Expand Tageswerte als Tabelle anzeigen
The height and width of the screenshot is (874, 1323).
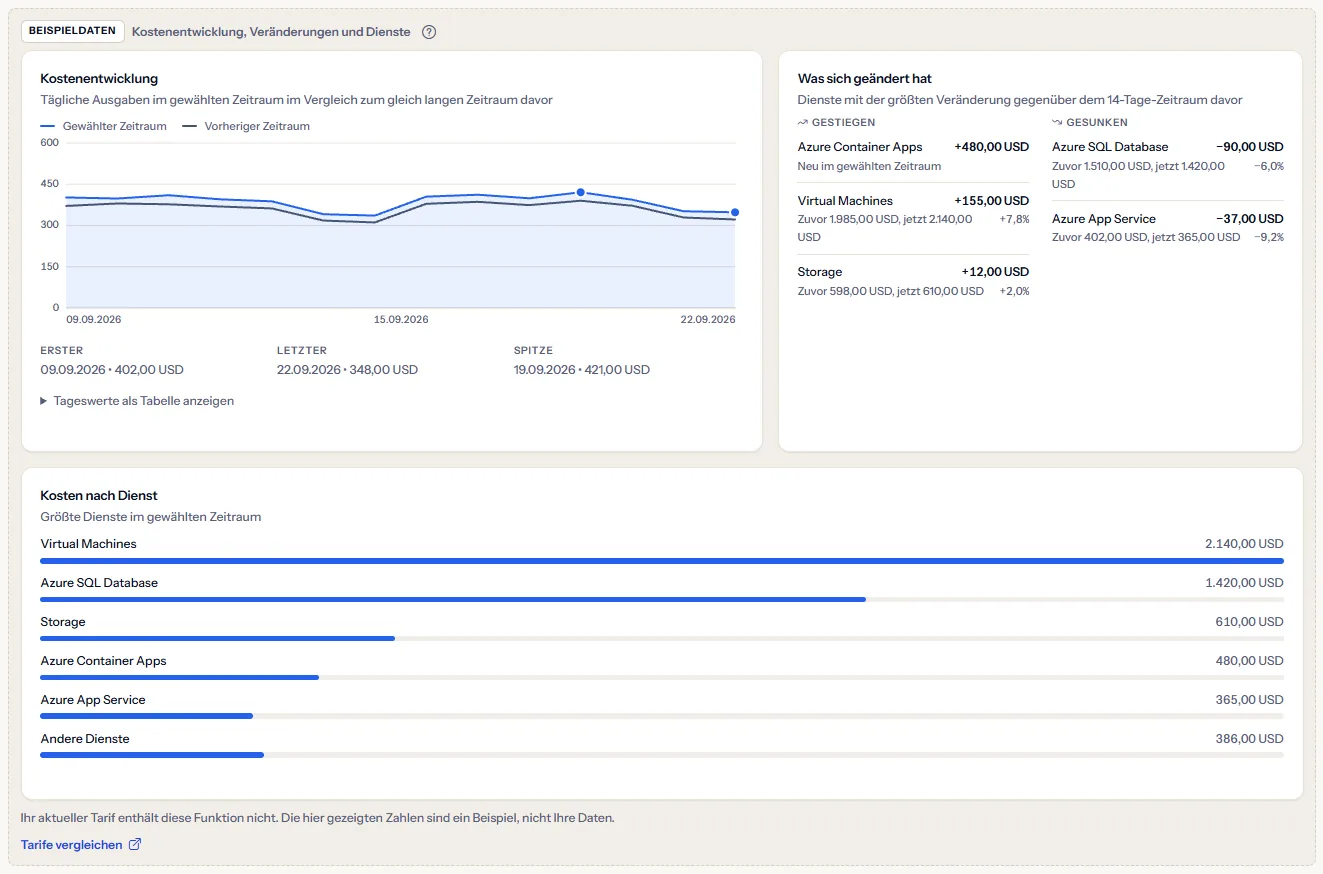point(137,401)
